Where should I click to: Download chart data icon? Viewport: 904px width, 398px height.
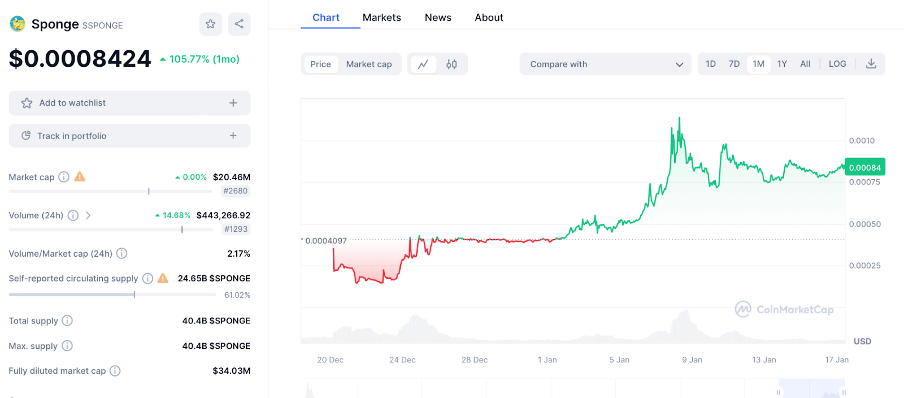pyautogui.click(x=871, y=64)
